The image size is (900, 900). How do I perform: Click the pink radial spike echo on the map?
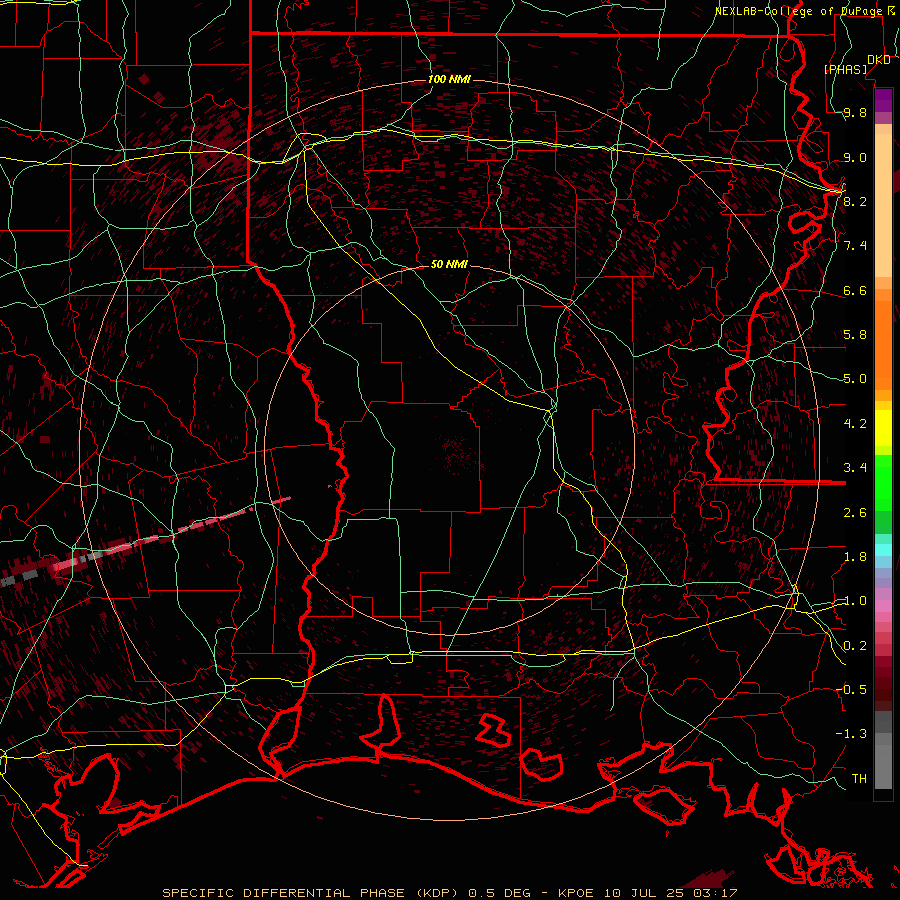[x=172, y=534]
